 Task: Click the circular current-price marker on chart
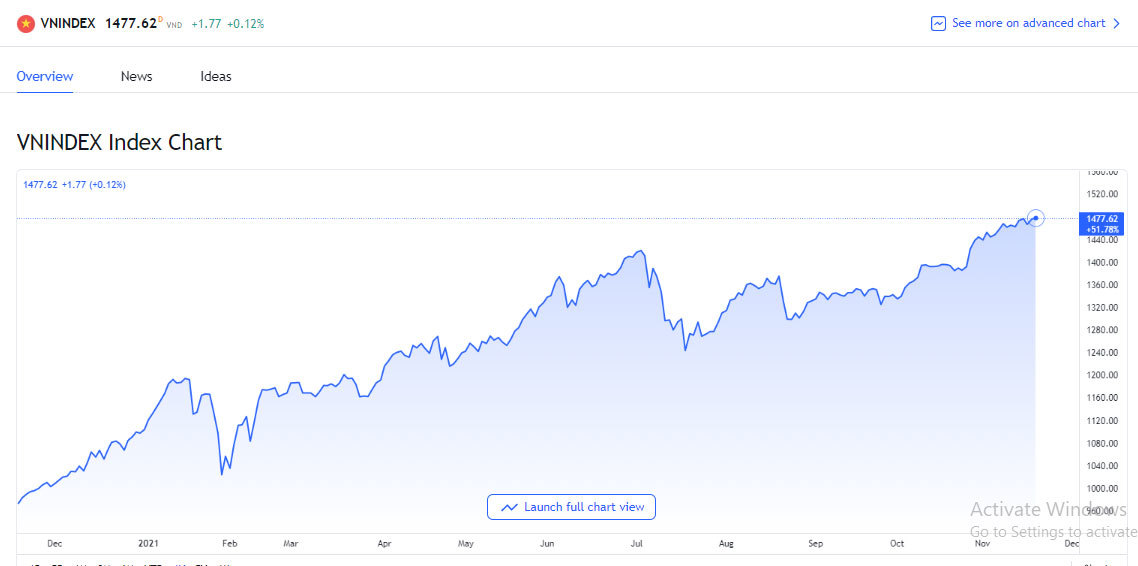[x=1036, y=217]
